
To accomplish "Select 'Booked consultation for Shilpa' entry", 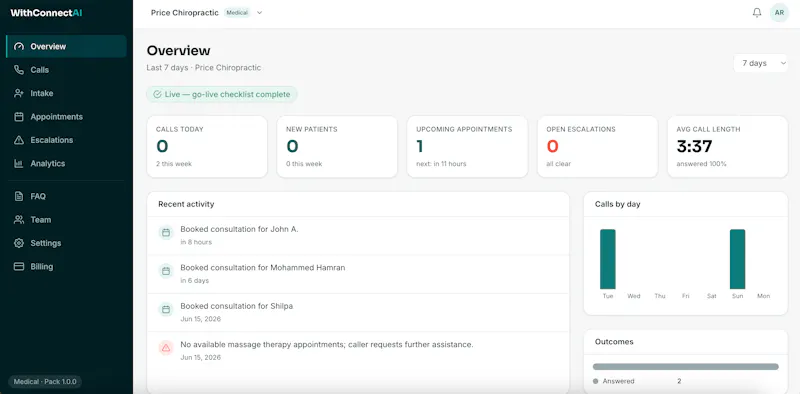I will [358, 312].
